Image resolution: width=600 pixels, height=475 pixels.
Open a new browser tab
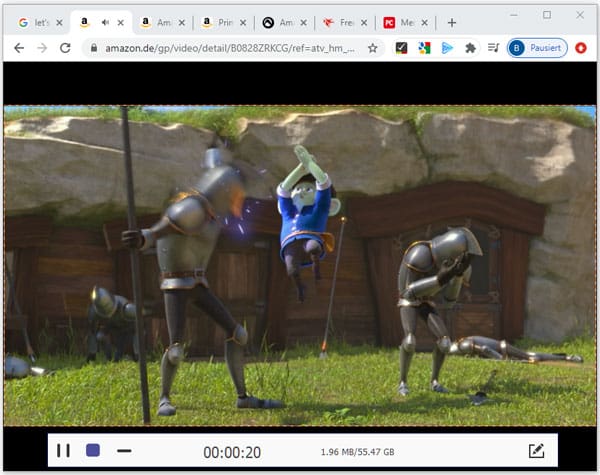pyautogui.click(x=452, y=23)
